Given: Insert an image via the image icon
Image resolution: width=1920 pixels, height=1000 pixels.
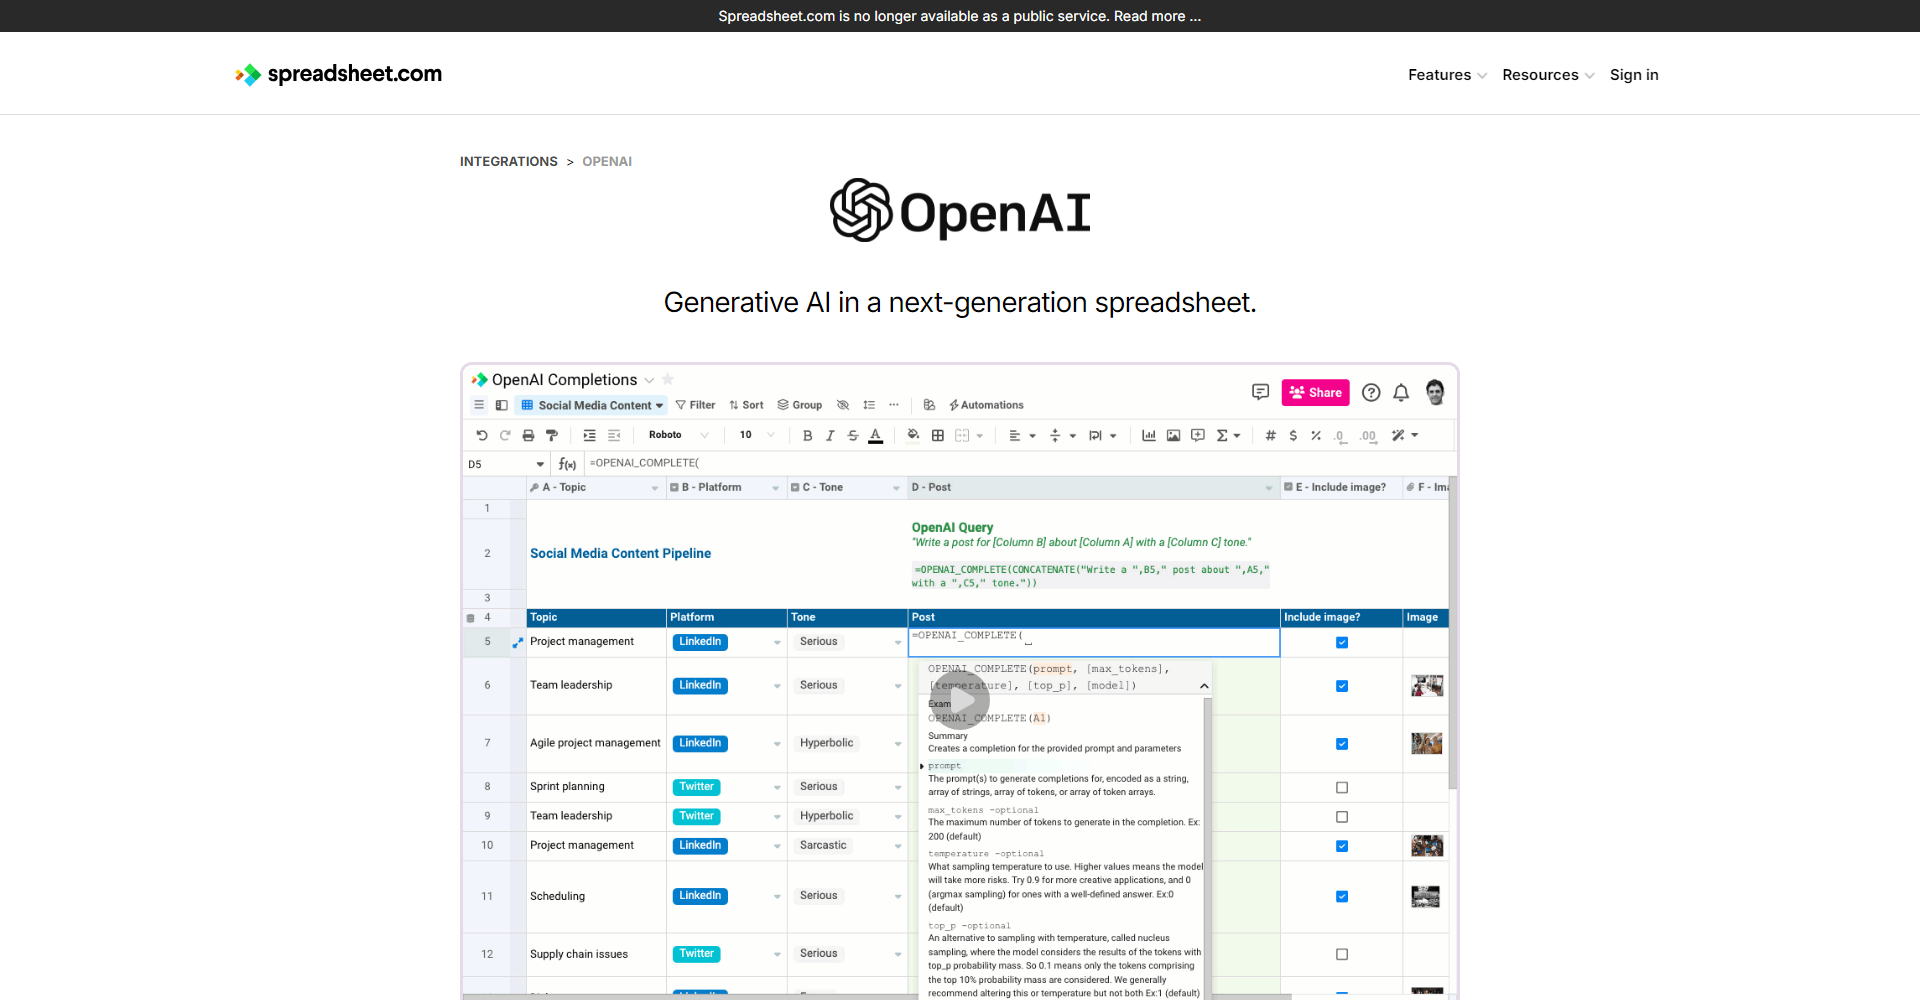Looking at the screenshot, I should coord(1173,435).
